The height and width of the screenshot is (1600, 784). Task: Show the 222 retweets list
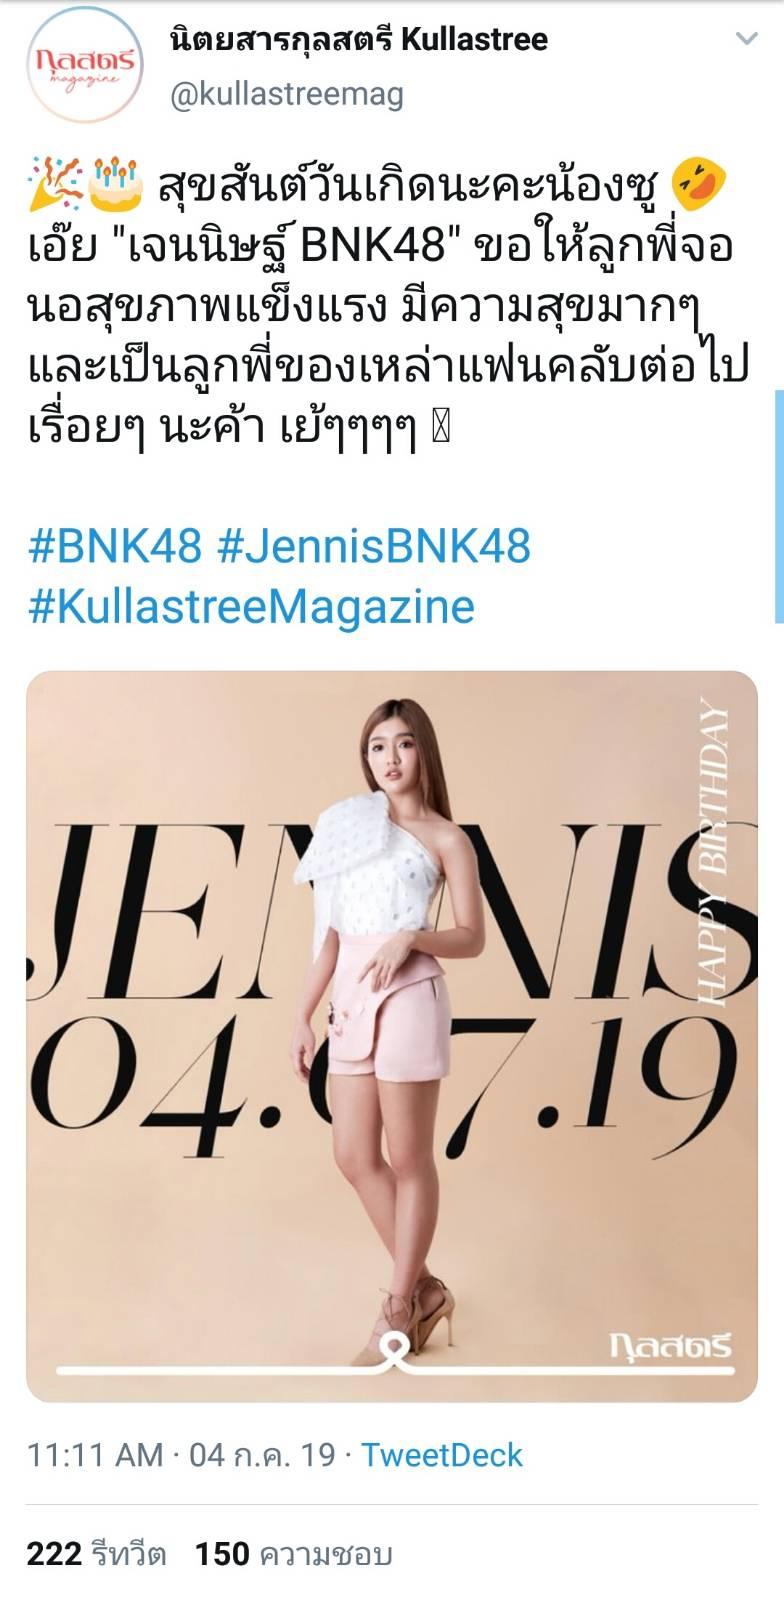click(x=96, y=1554)
